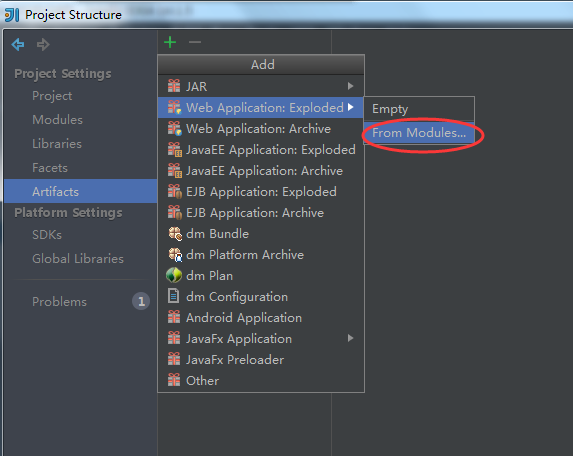This screenshot has height=456, width=573.
Task: Click the Web Application: Exploded icon
Action: pyautogui.click(x=174, y=107)
